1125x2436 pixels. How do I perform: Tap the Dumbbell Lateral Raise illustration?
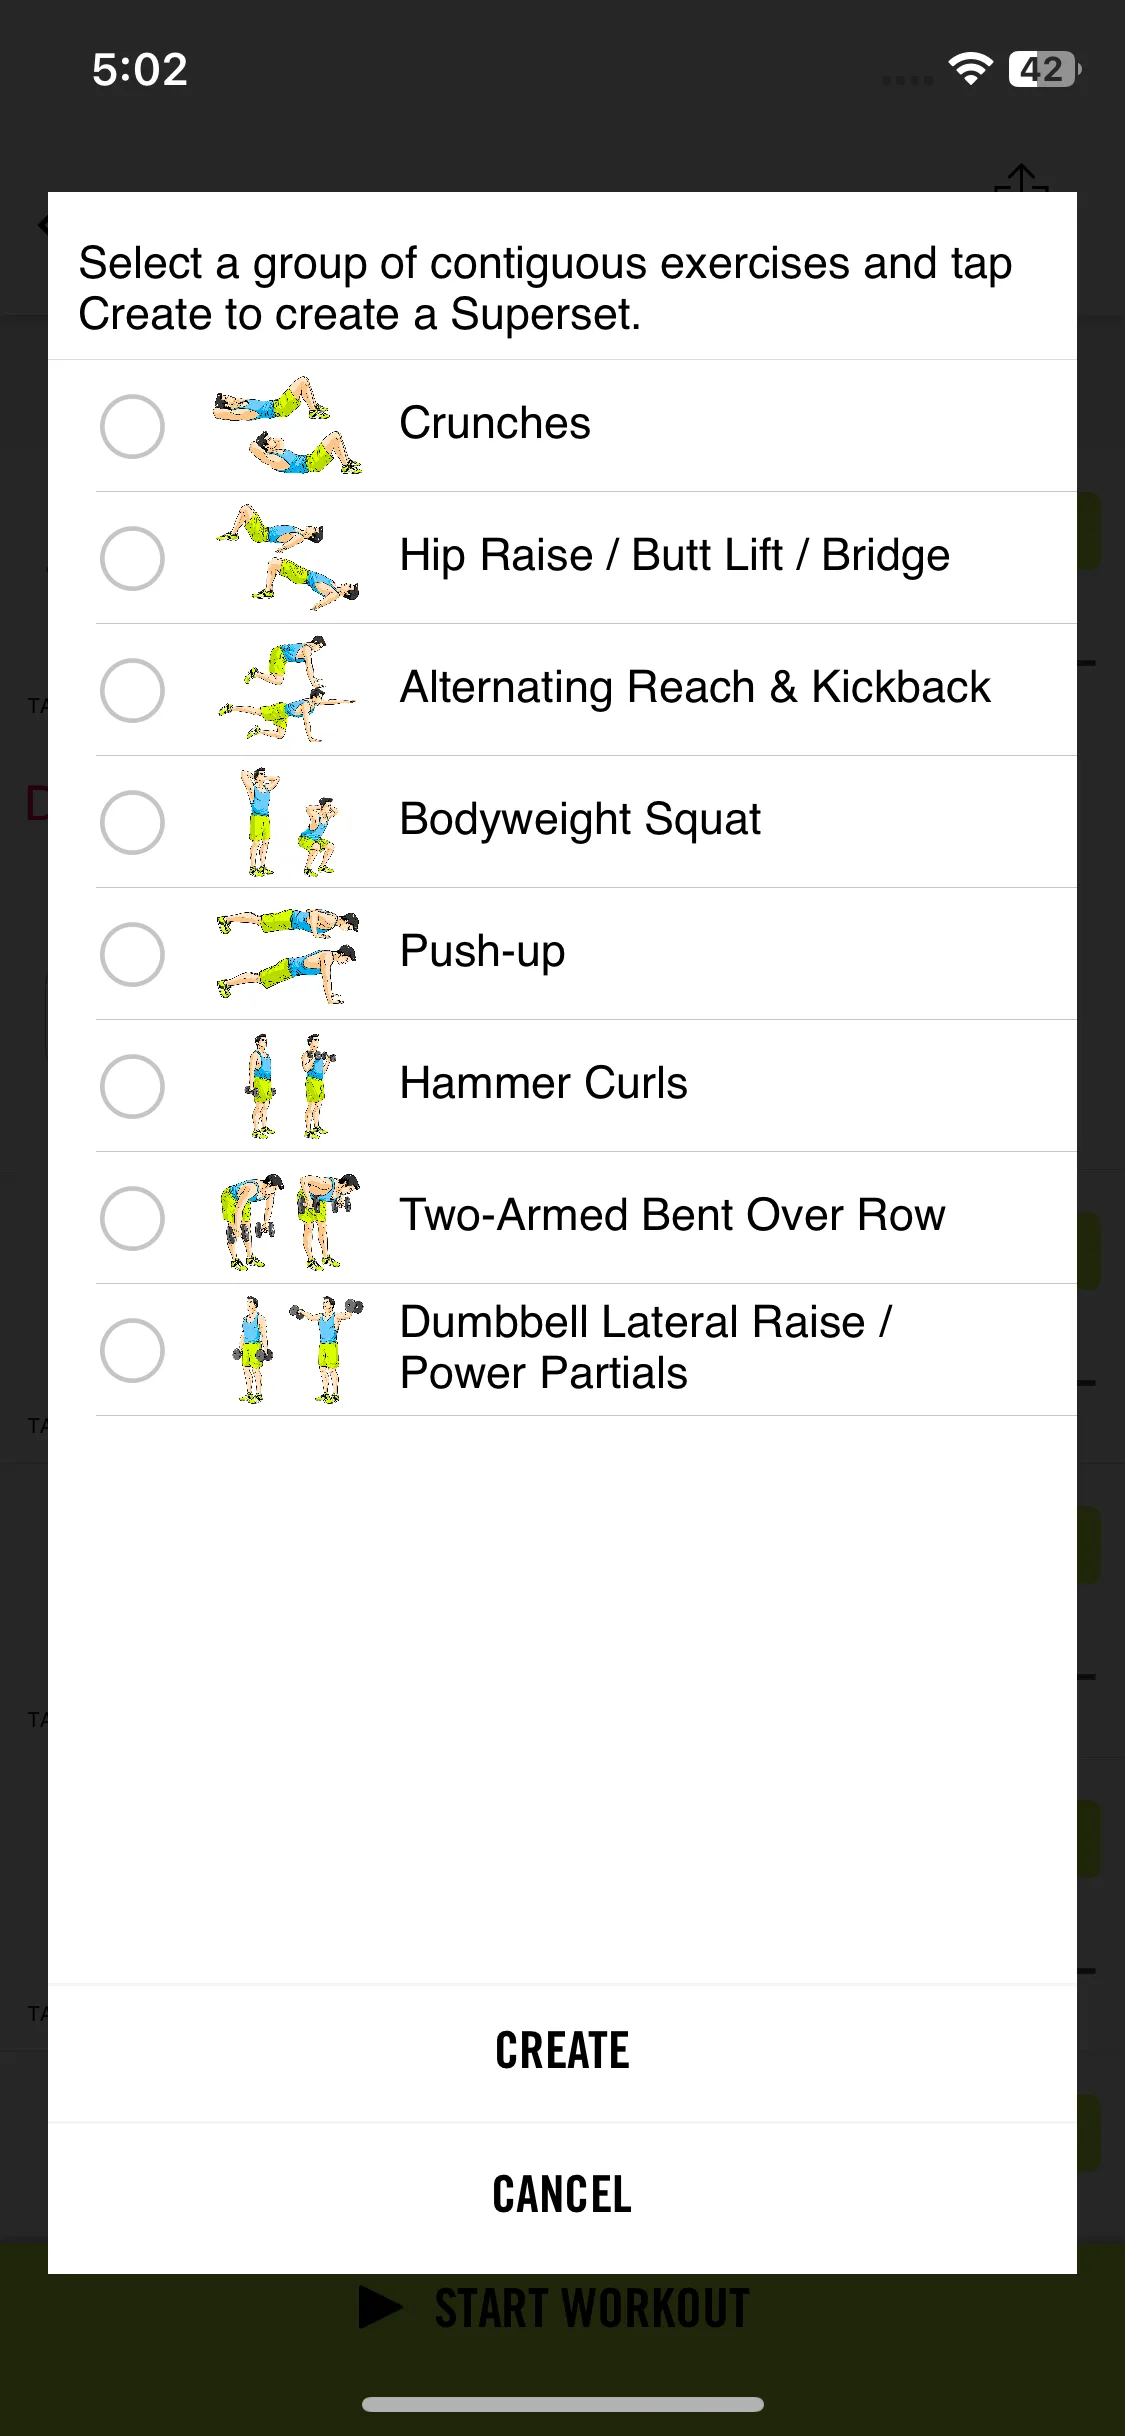297,1350
